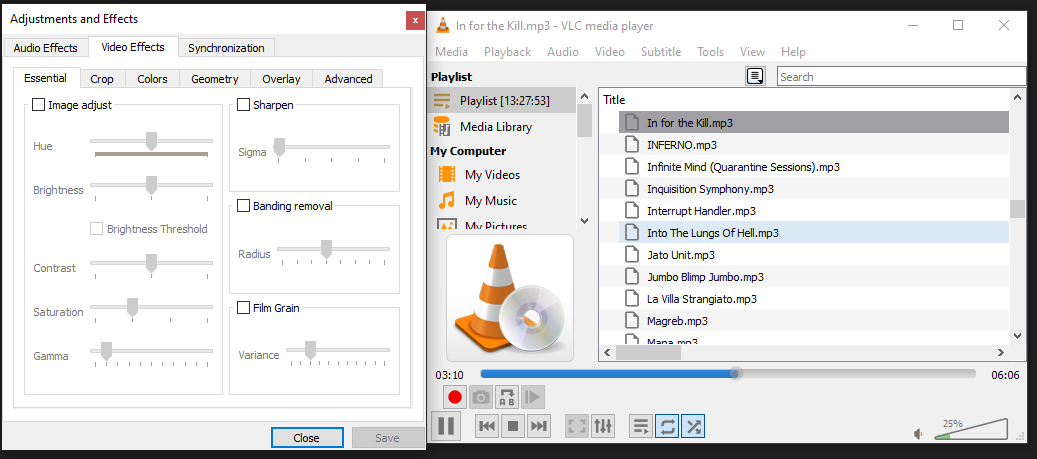Image resolution: width=1037 pixels, height=459 pixels.
Task: Click file icon of Jato Unit.mp3
Action: [x=632, y=255]
